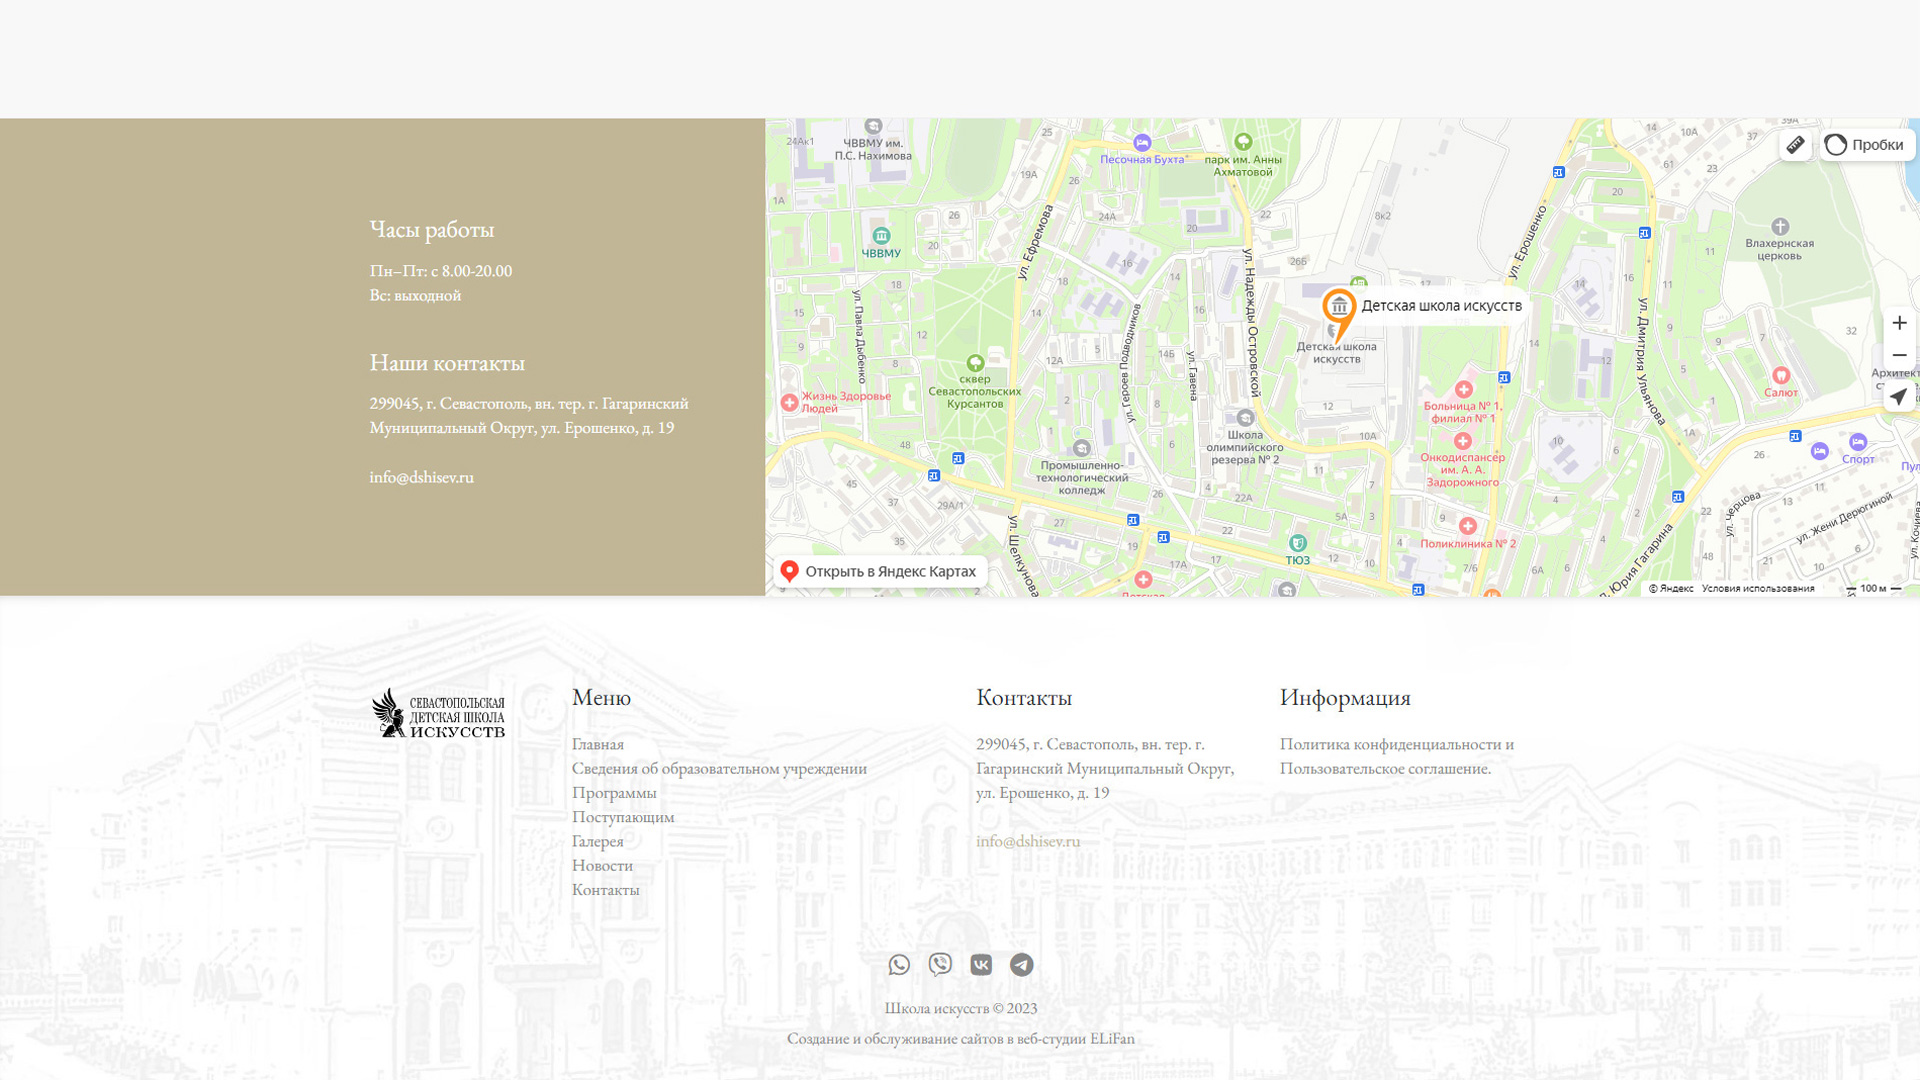This screenshot has width=1920, height=1080.
Task: Select the map ruler measurement tool
Action: coord(1795,145)
